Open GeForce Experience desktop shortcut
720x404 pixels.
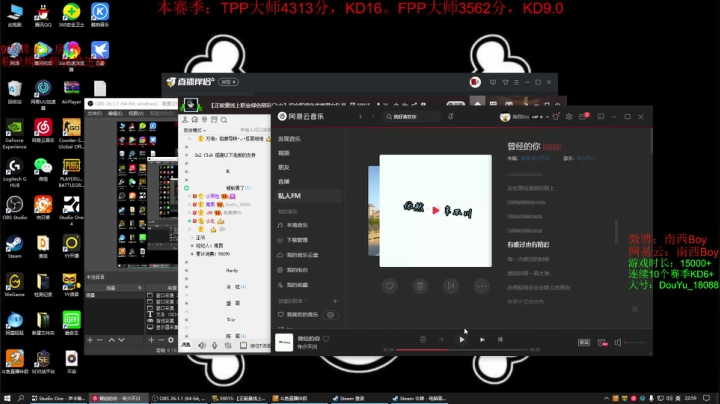tap(15, 134)
